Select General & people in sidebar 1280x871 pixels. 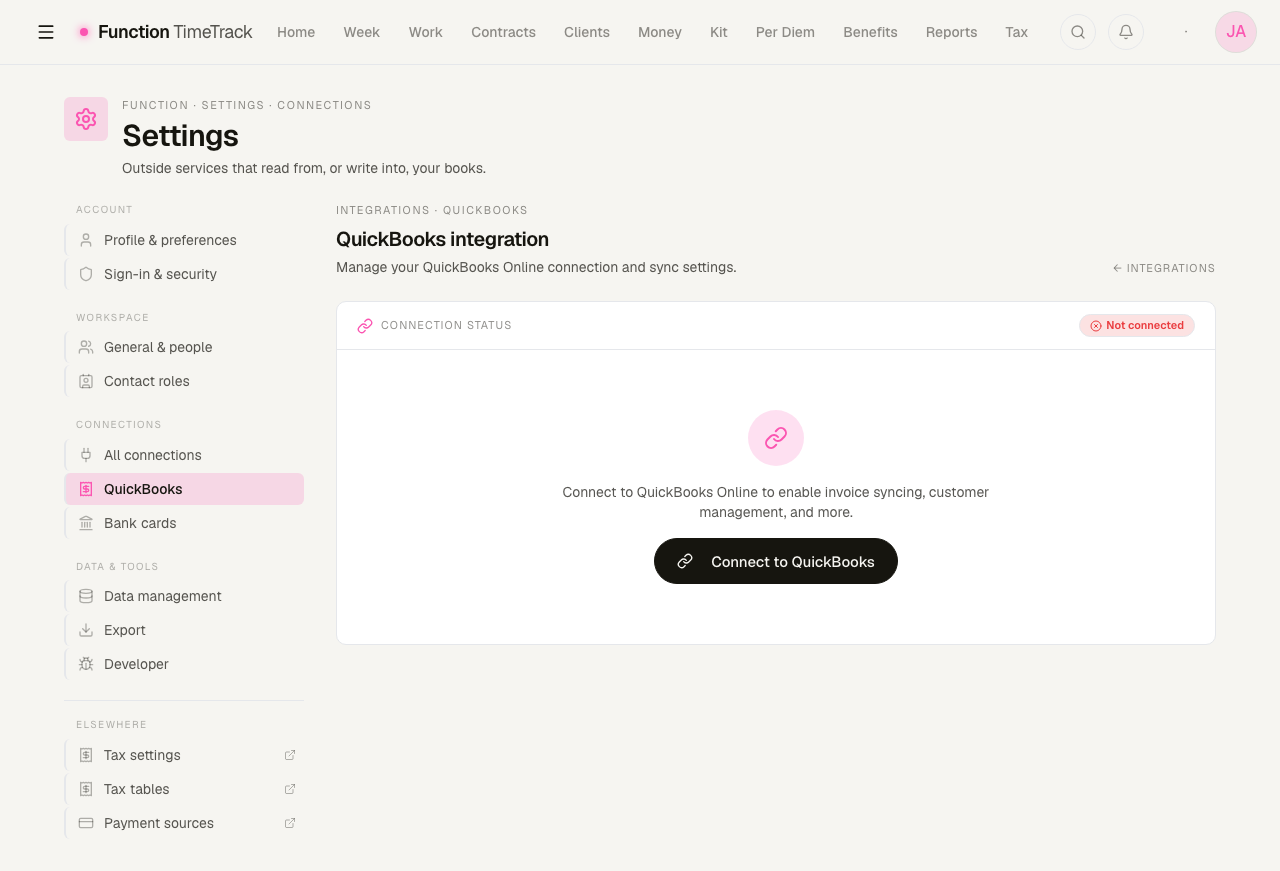coord(184,347)
